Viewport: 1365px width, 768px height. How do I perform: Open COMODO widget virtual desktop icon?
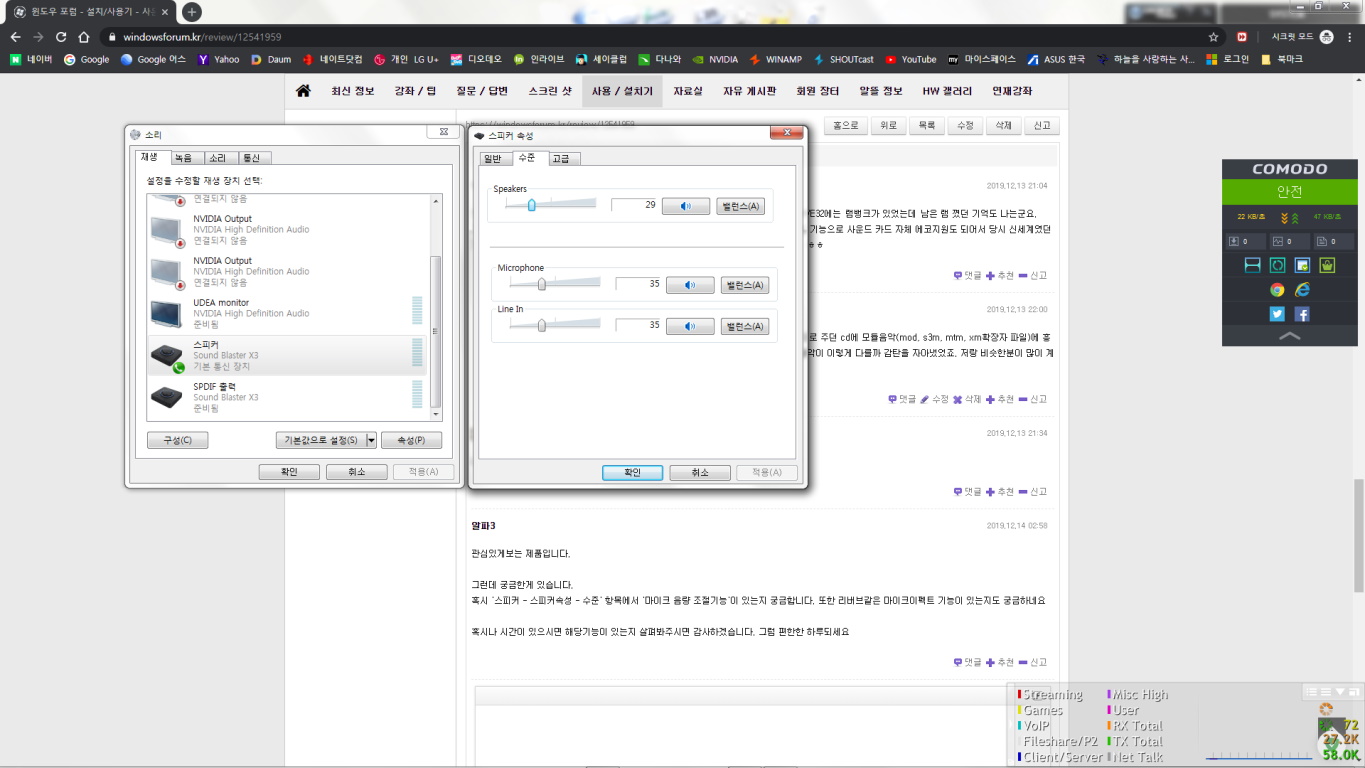pos(1252,265)
